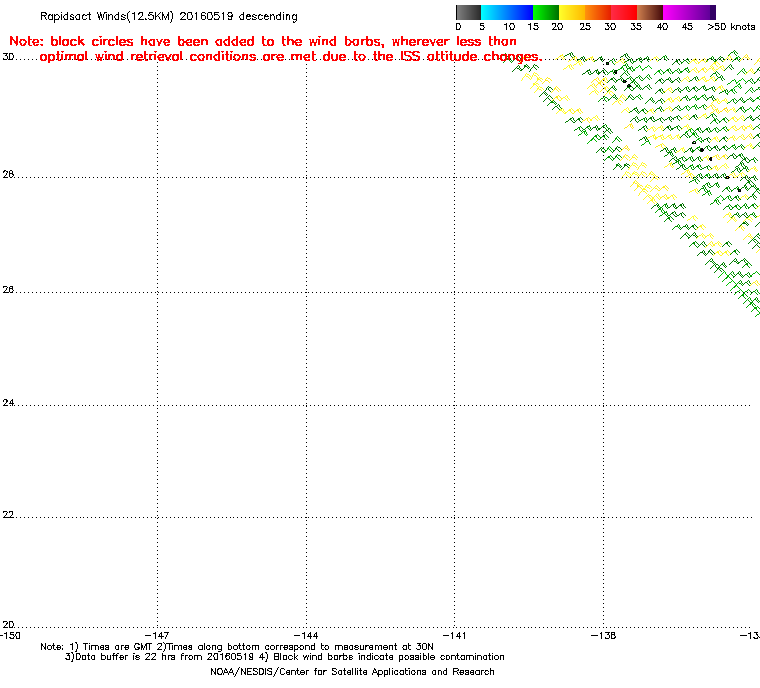Viewport: 760px width, 688px height.
Task: Click the latitude label '30'
Action: (8, 57)
